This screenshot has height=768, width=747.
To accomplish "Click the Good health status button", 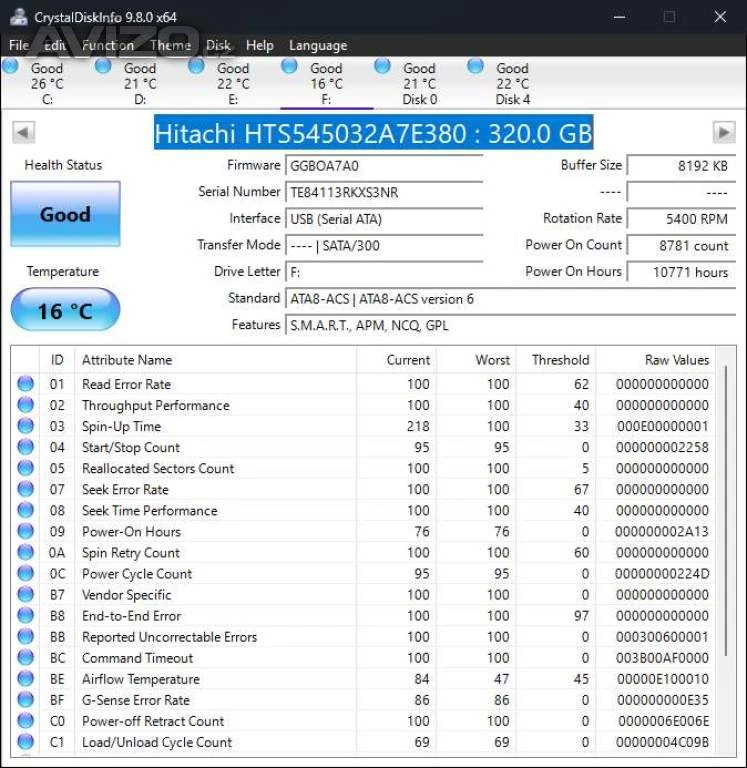I will pyautogui.click(x=65, y=214).
